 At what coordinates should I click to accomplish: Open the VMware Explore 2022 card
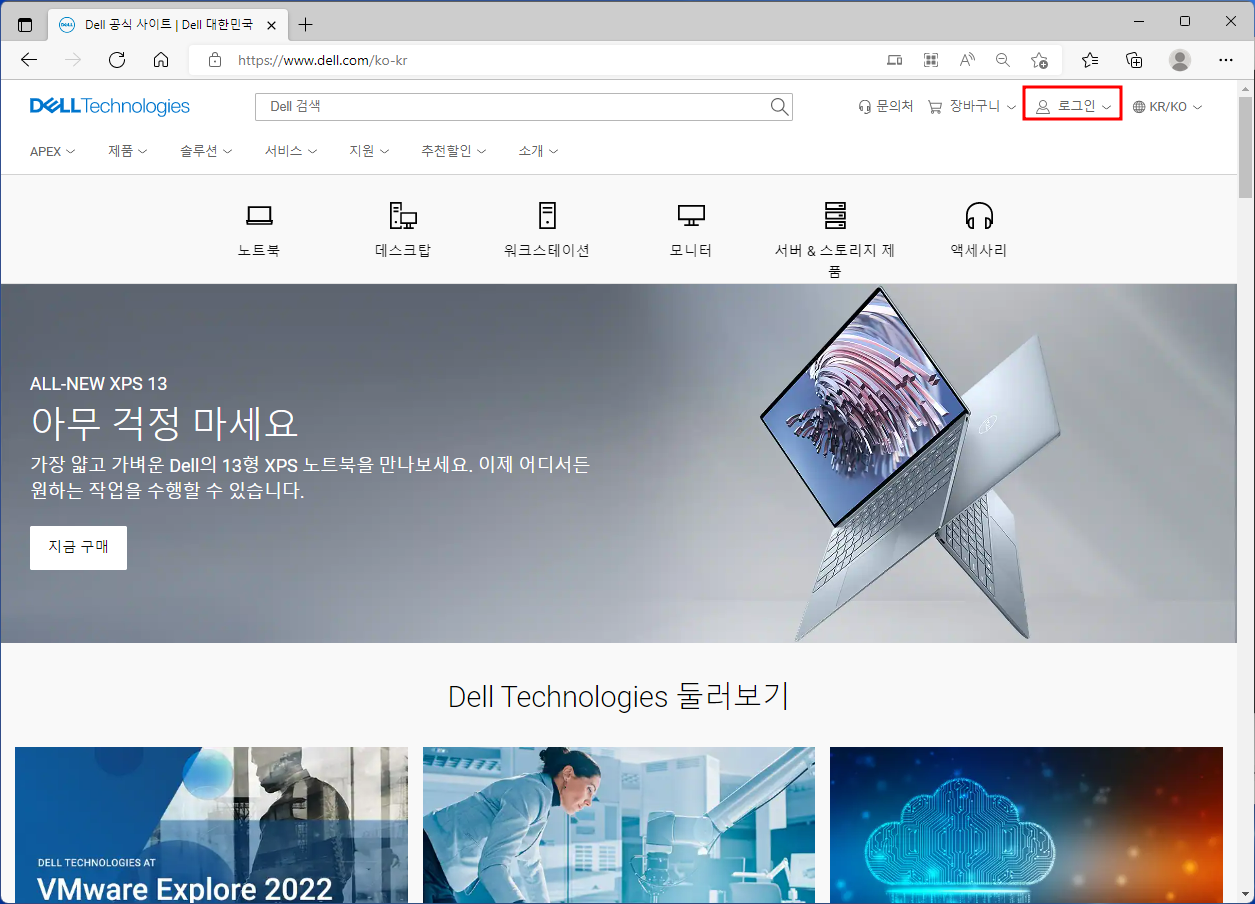click(x=211, y=825)
